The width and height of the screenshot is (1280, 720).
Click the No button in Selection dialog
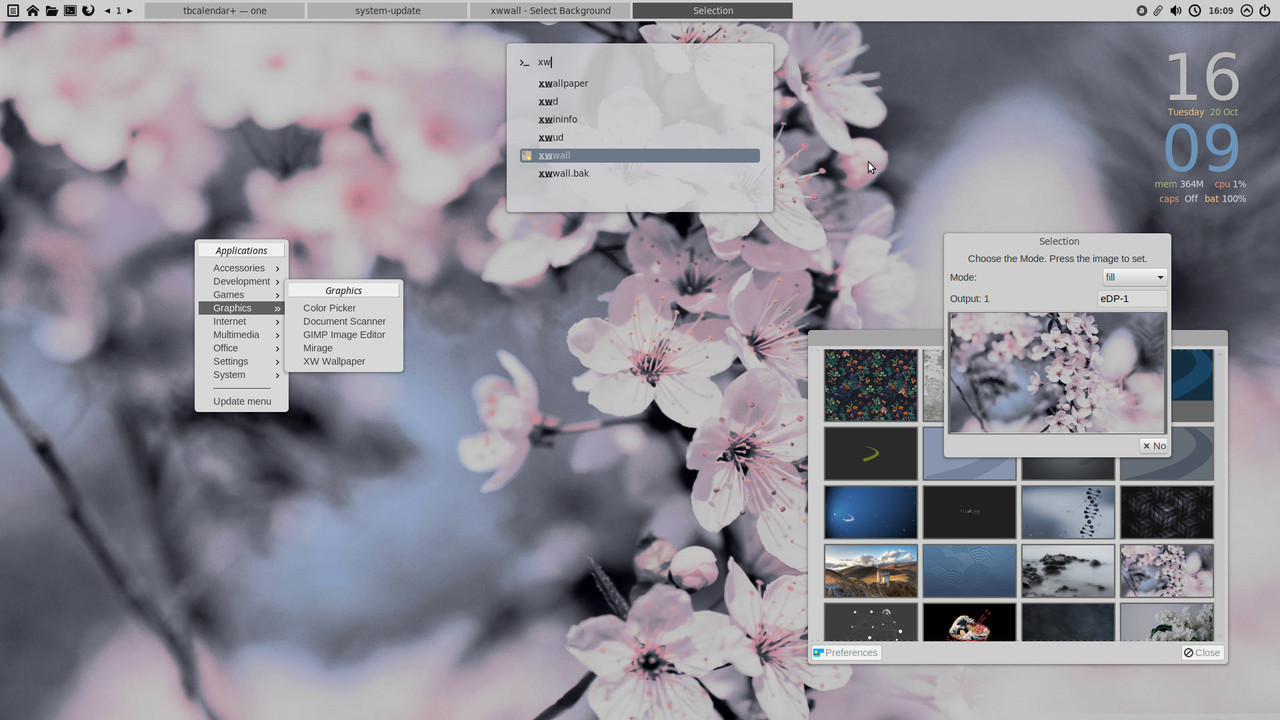coord(1154,446)
